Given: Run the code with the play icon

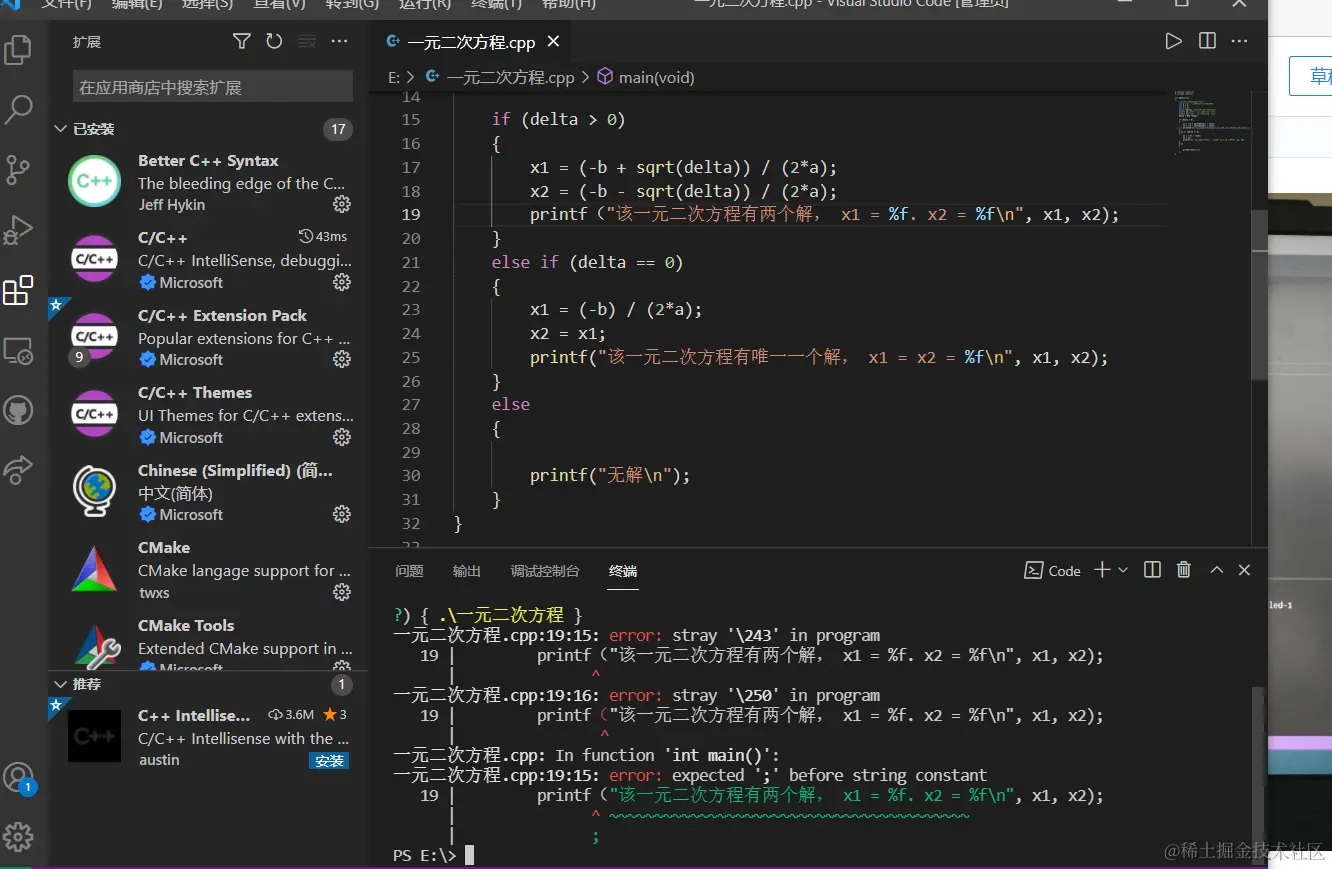Looking at the screenshot, I should [x=1173, y=42].
